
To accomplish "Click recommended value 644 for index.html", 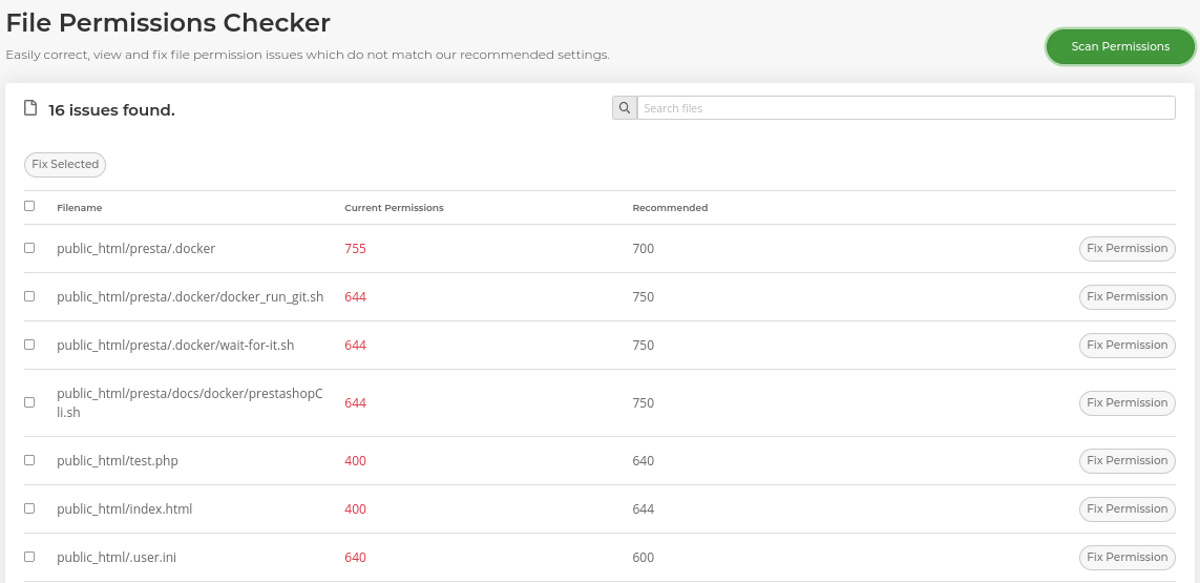I will (x=643, y=509).
